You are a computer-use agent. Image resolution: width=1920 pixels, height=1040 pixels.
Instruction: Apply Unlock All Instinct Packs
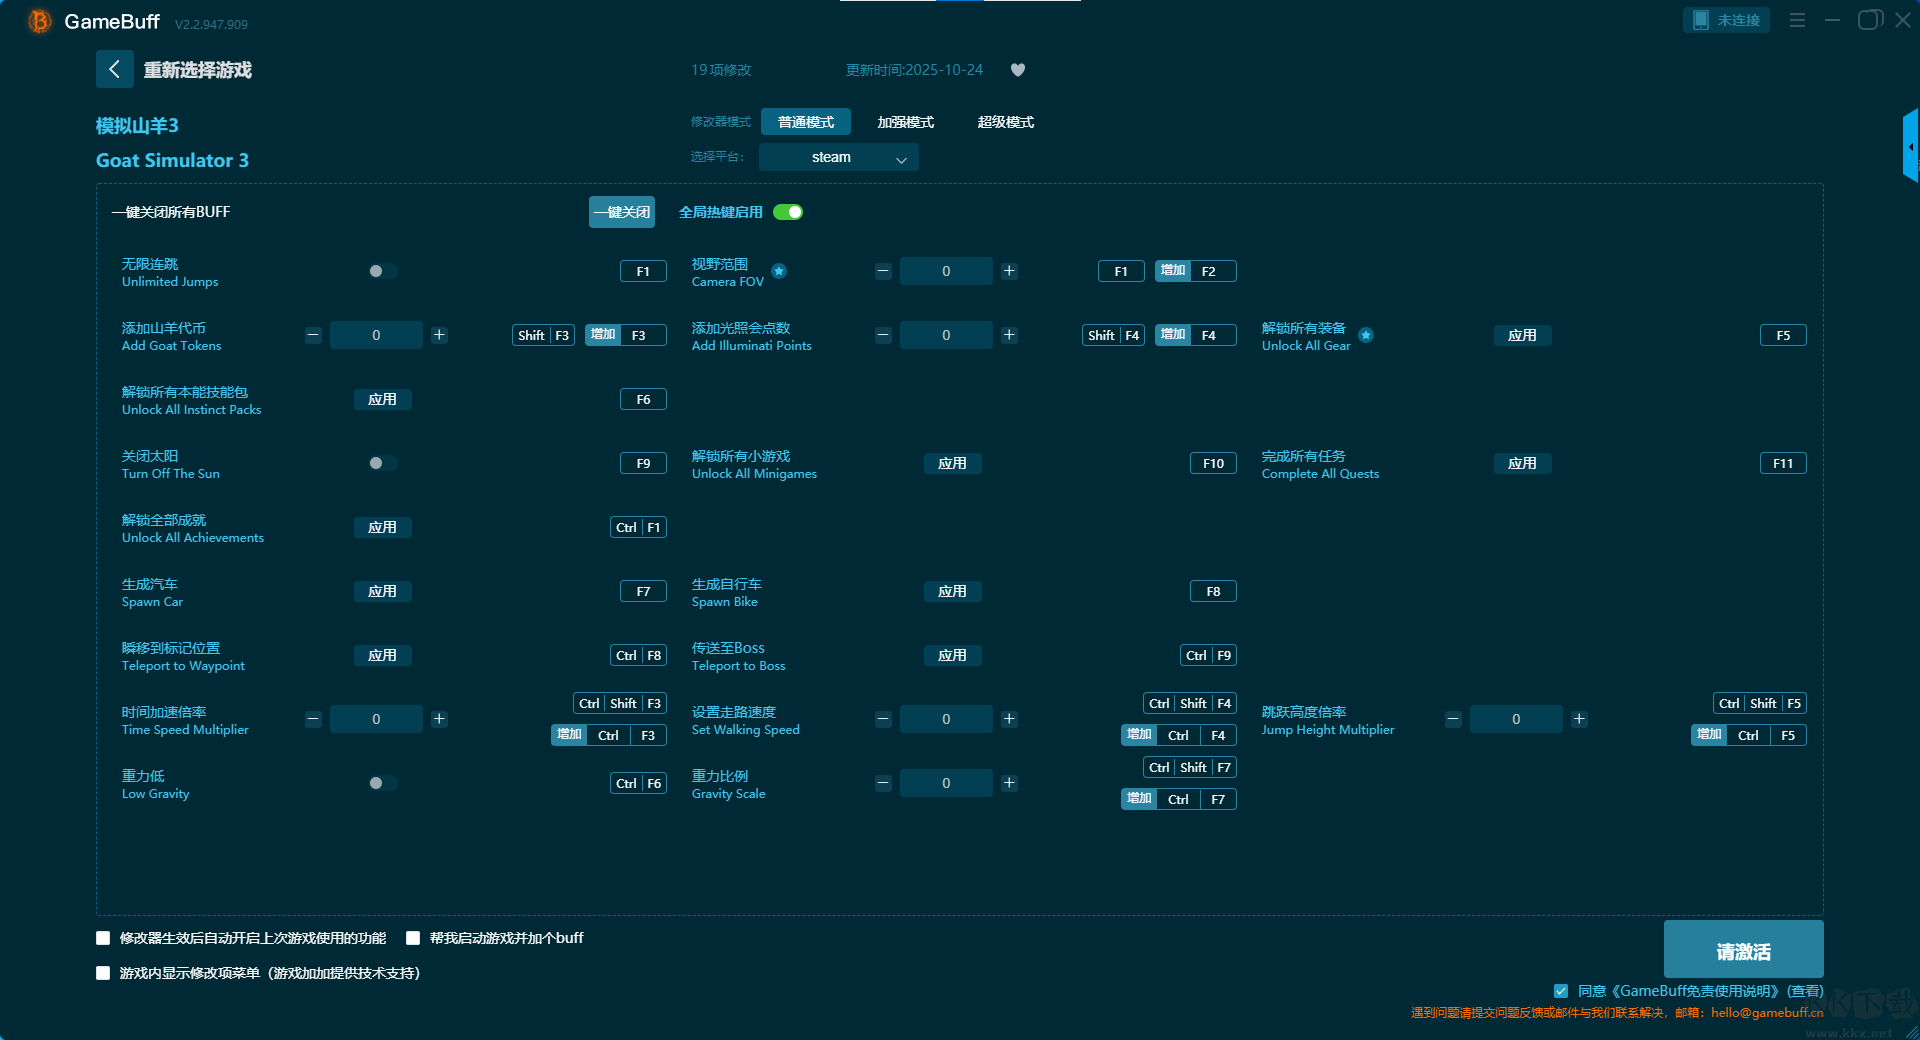click(382, 399)
